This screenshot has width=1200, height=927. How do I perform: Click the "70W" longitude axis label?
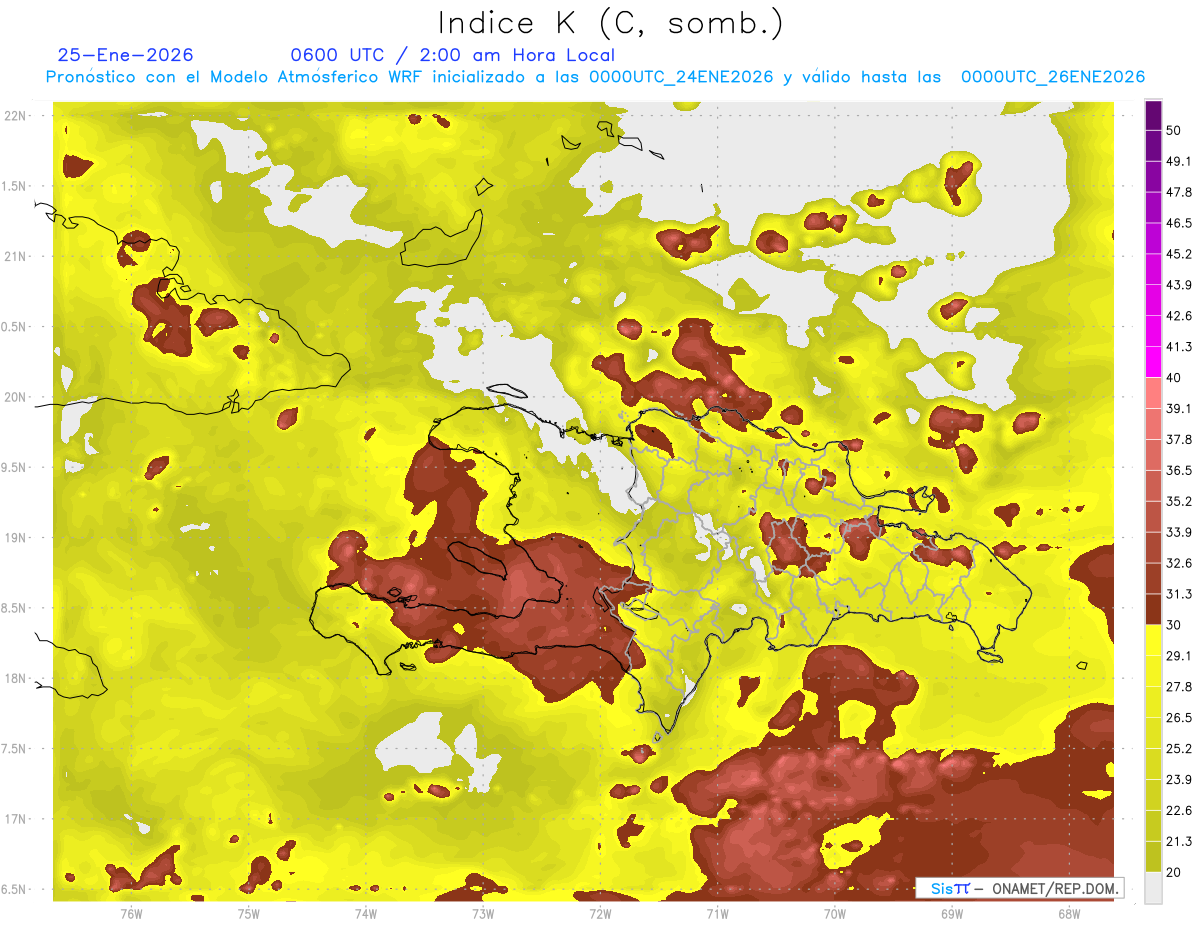click(x=835, y=914)
